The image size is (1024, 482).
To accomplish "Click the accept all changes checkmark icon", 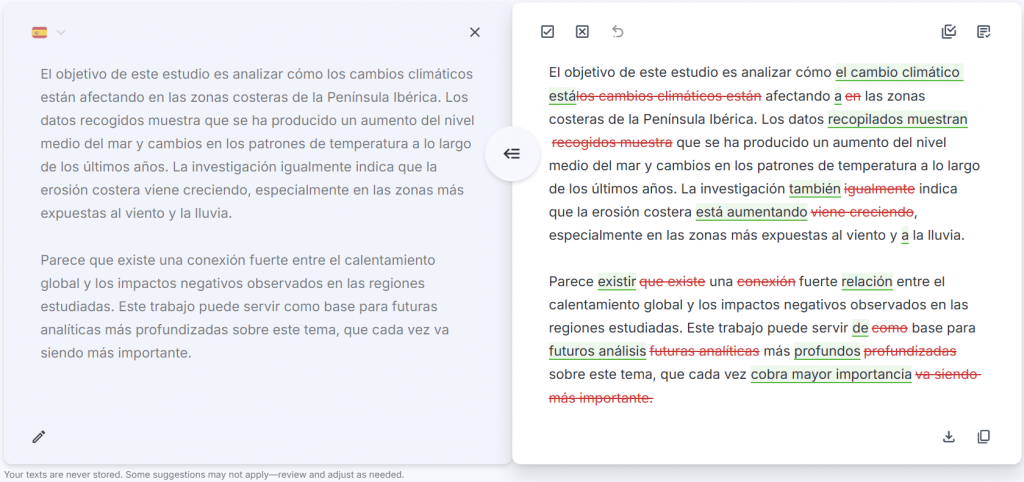I will click(547, 32).
